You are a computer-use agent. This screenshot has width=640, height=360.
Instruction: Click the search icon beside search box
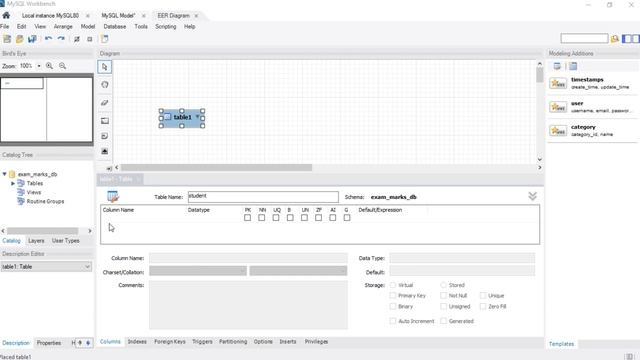(615, 39)
